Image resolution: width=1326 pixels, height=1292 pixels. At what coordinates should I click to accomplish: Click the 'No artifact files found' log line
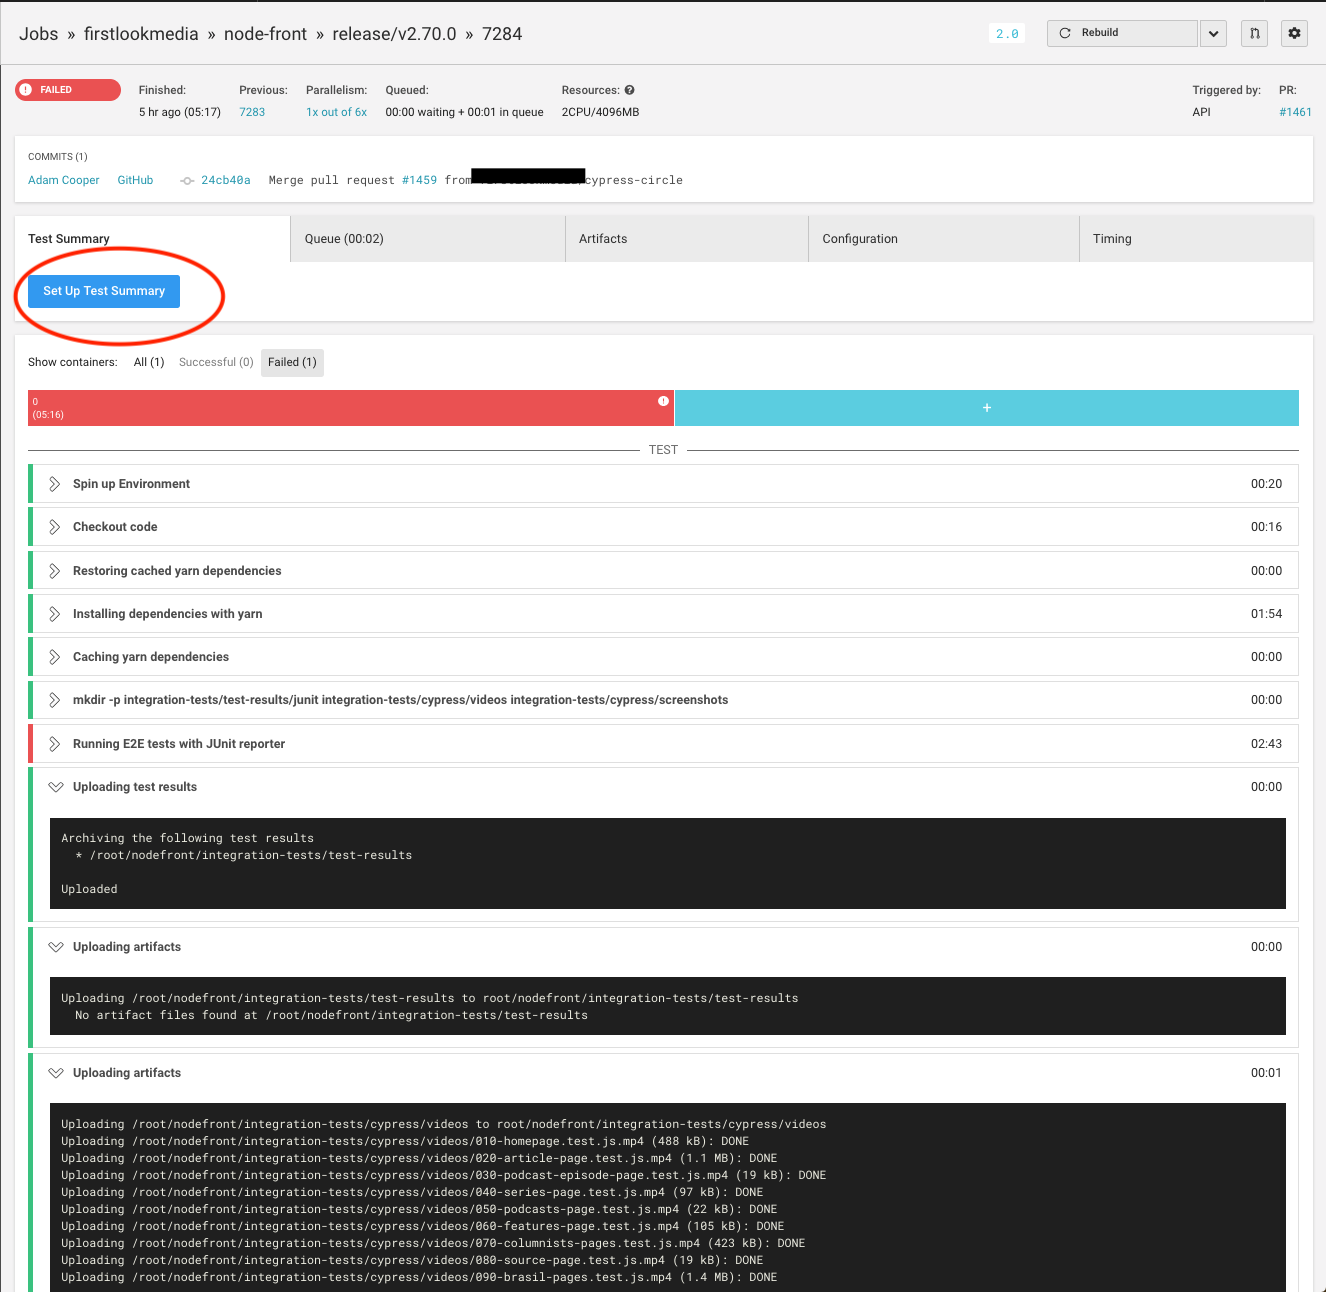331,1015
